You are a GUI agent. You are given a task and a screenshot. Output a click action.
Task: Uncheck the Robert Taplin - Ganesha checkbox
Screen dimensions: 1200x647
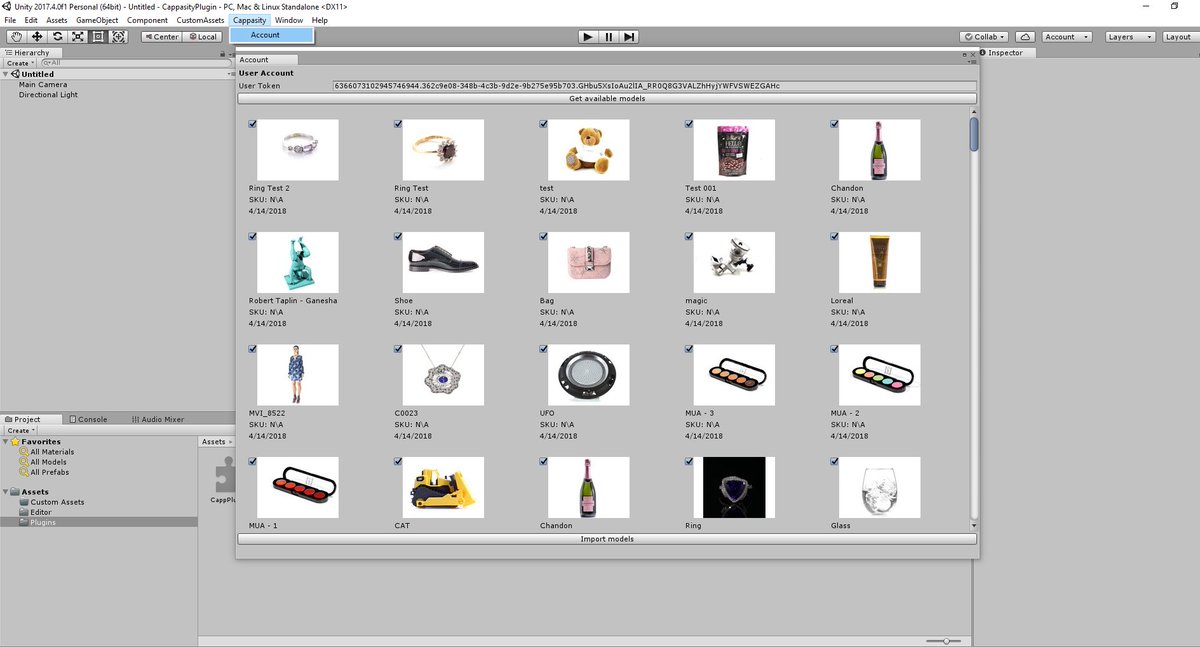(253, 236)
